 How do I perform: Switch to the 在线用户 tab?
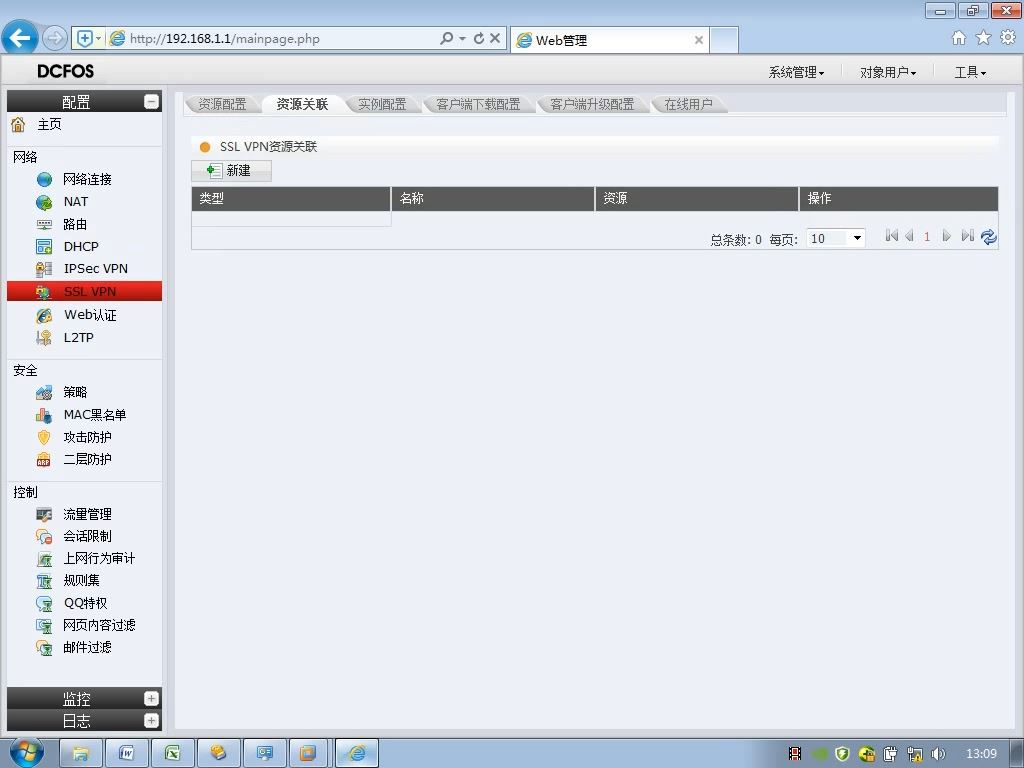[688, 104]
